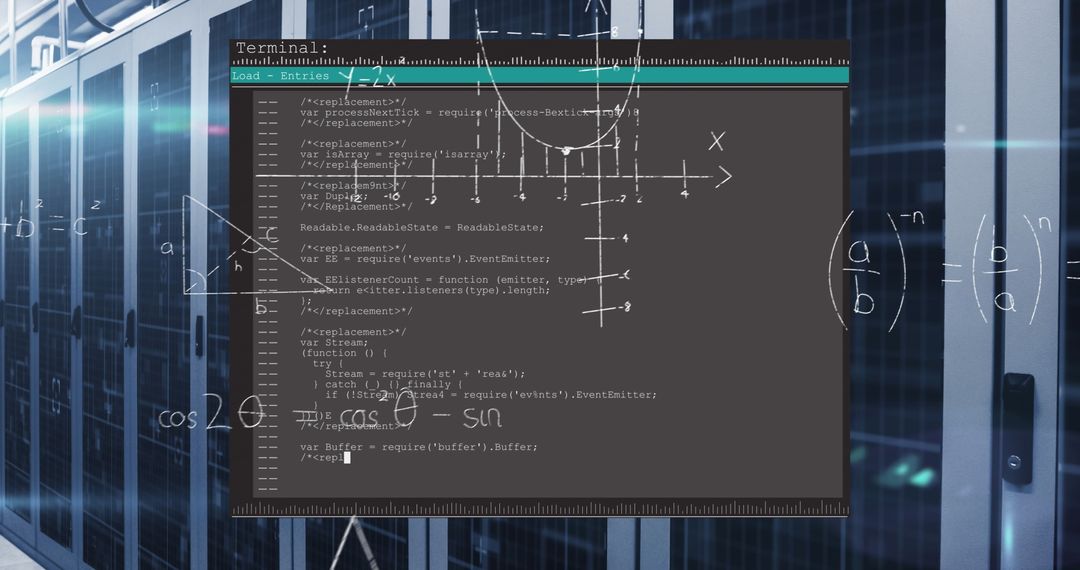
Task: Click the misspelled "/*<replacem9nt>*/" comment line
Action: click(x=353, y=186)
